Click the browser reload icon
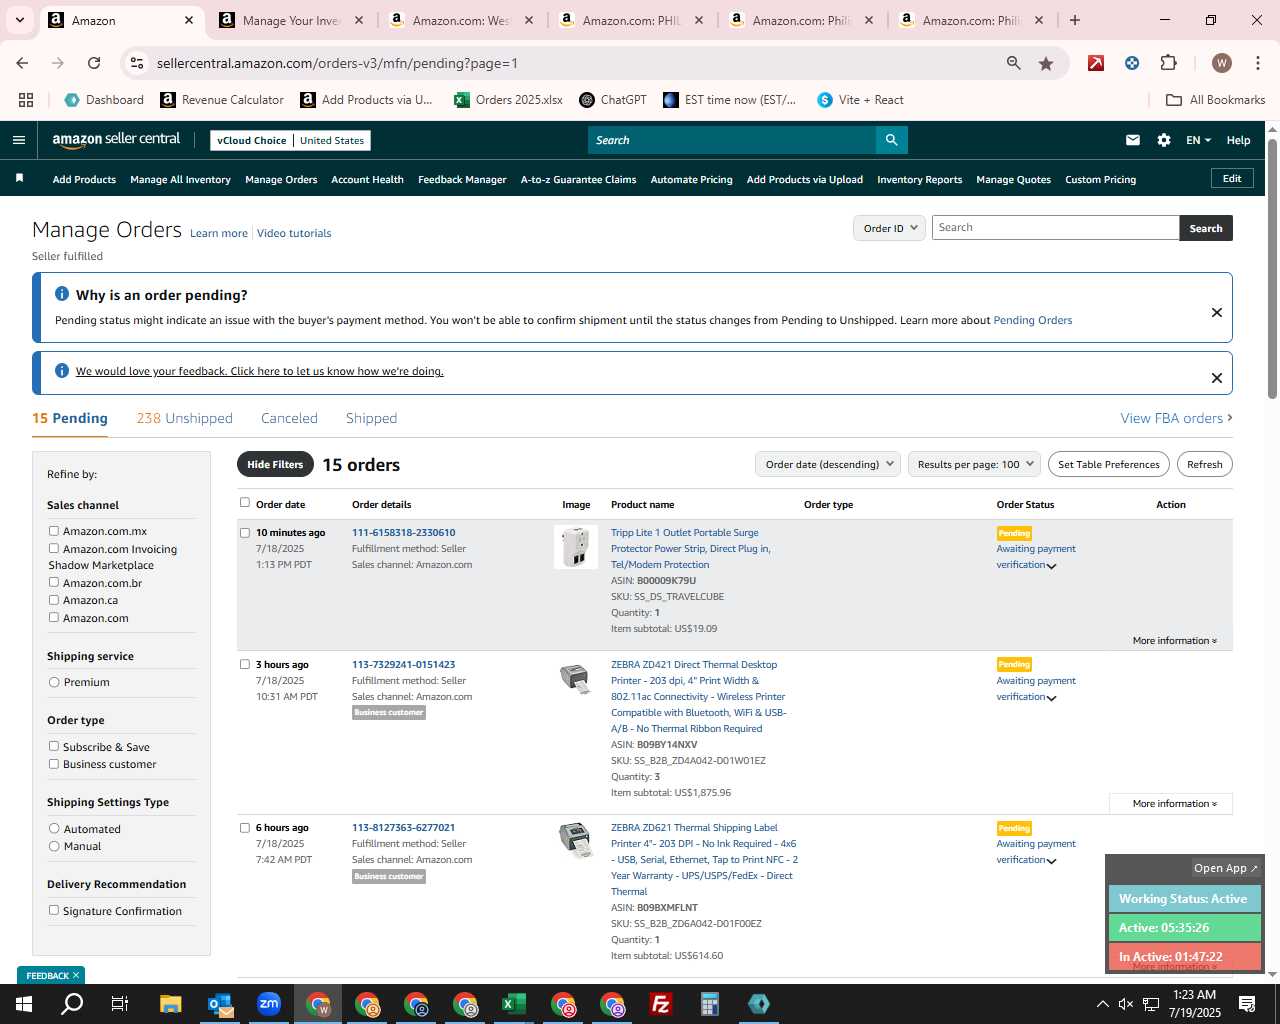Image resolution: width=1280 pixels, height=1024 pixels. pyautogui.click(x=94, y=63)
